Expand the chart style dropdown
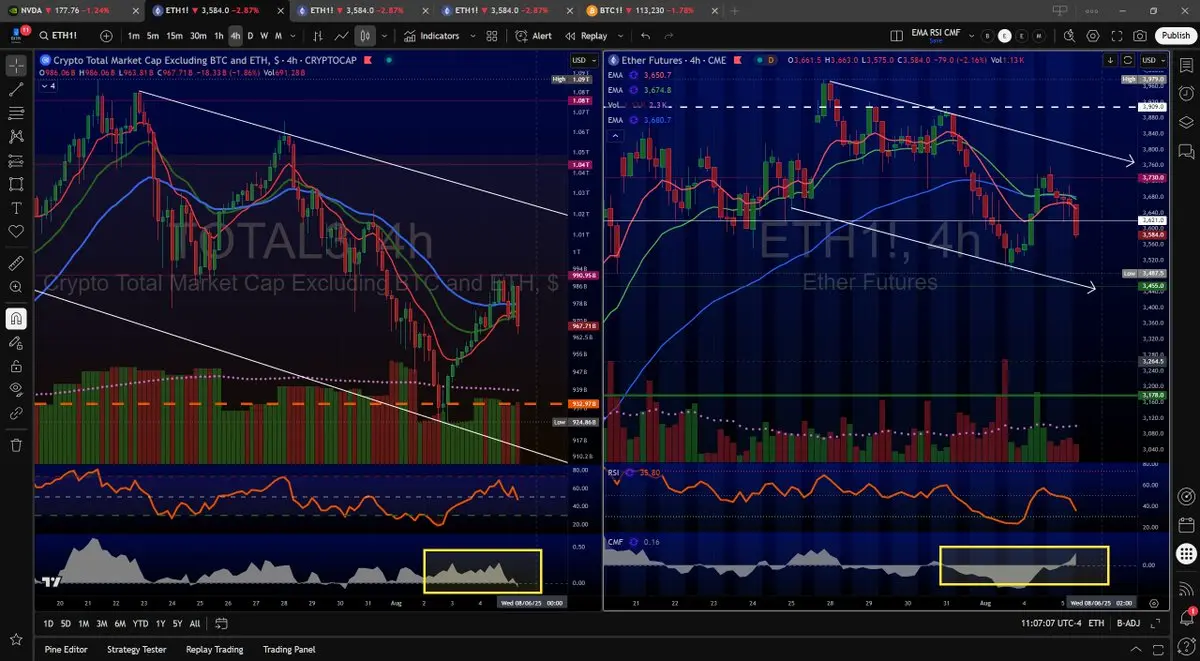This screenshot has height=661, width=1200. tap(386, 36)
